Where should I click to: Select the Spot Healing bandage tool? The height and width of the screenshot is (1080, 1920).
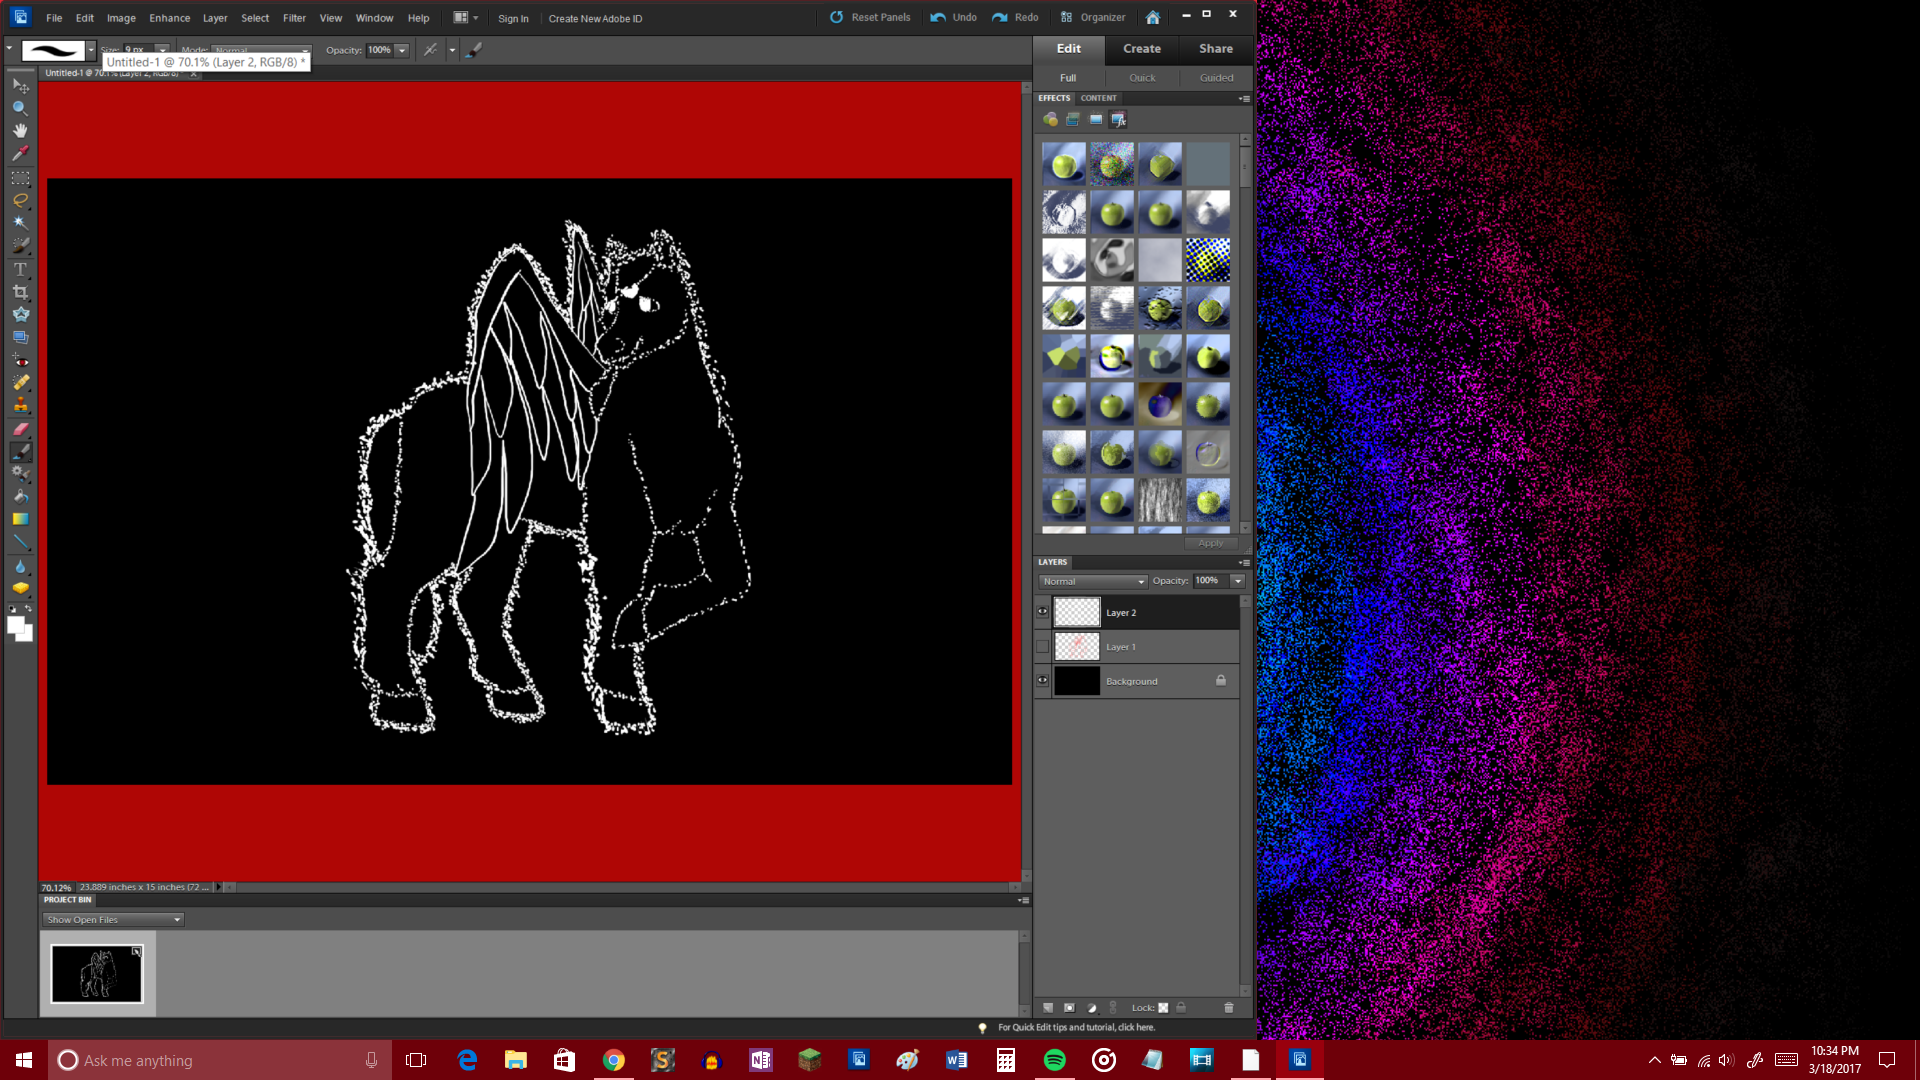tap(20, 383)
